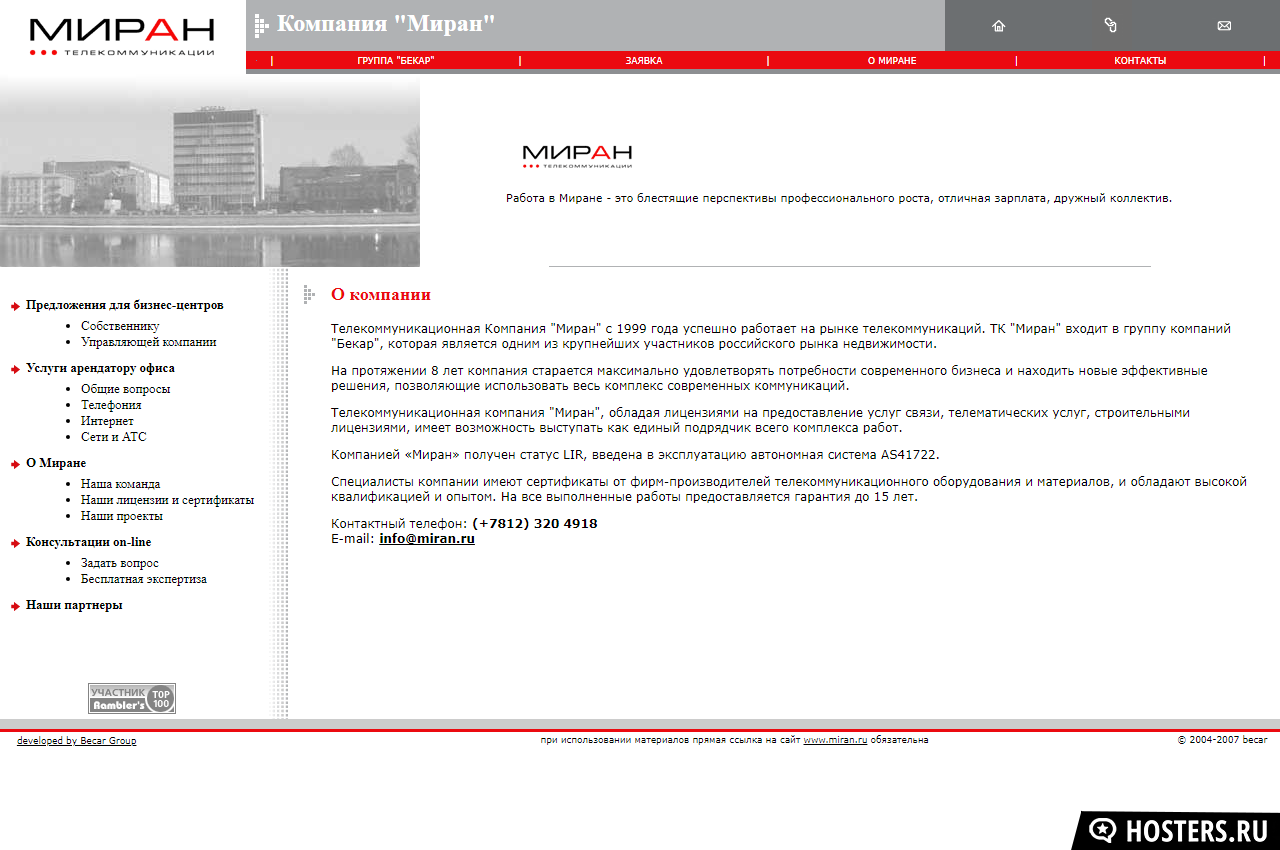
Task: Follow the www.miran.ru footer link
Action: 835,740
